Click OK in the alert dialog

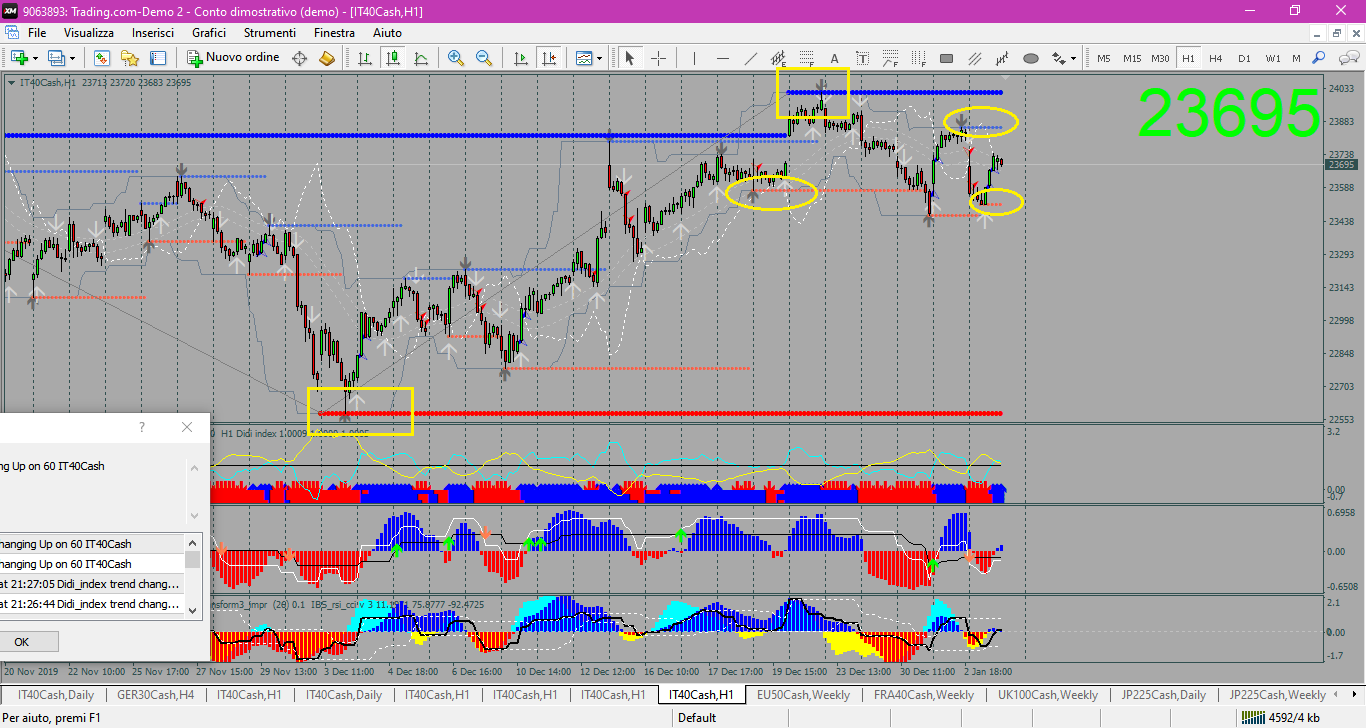(22, 642)
